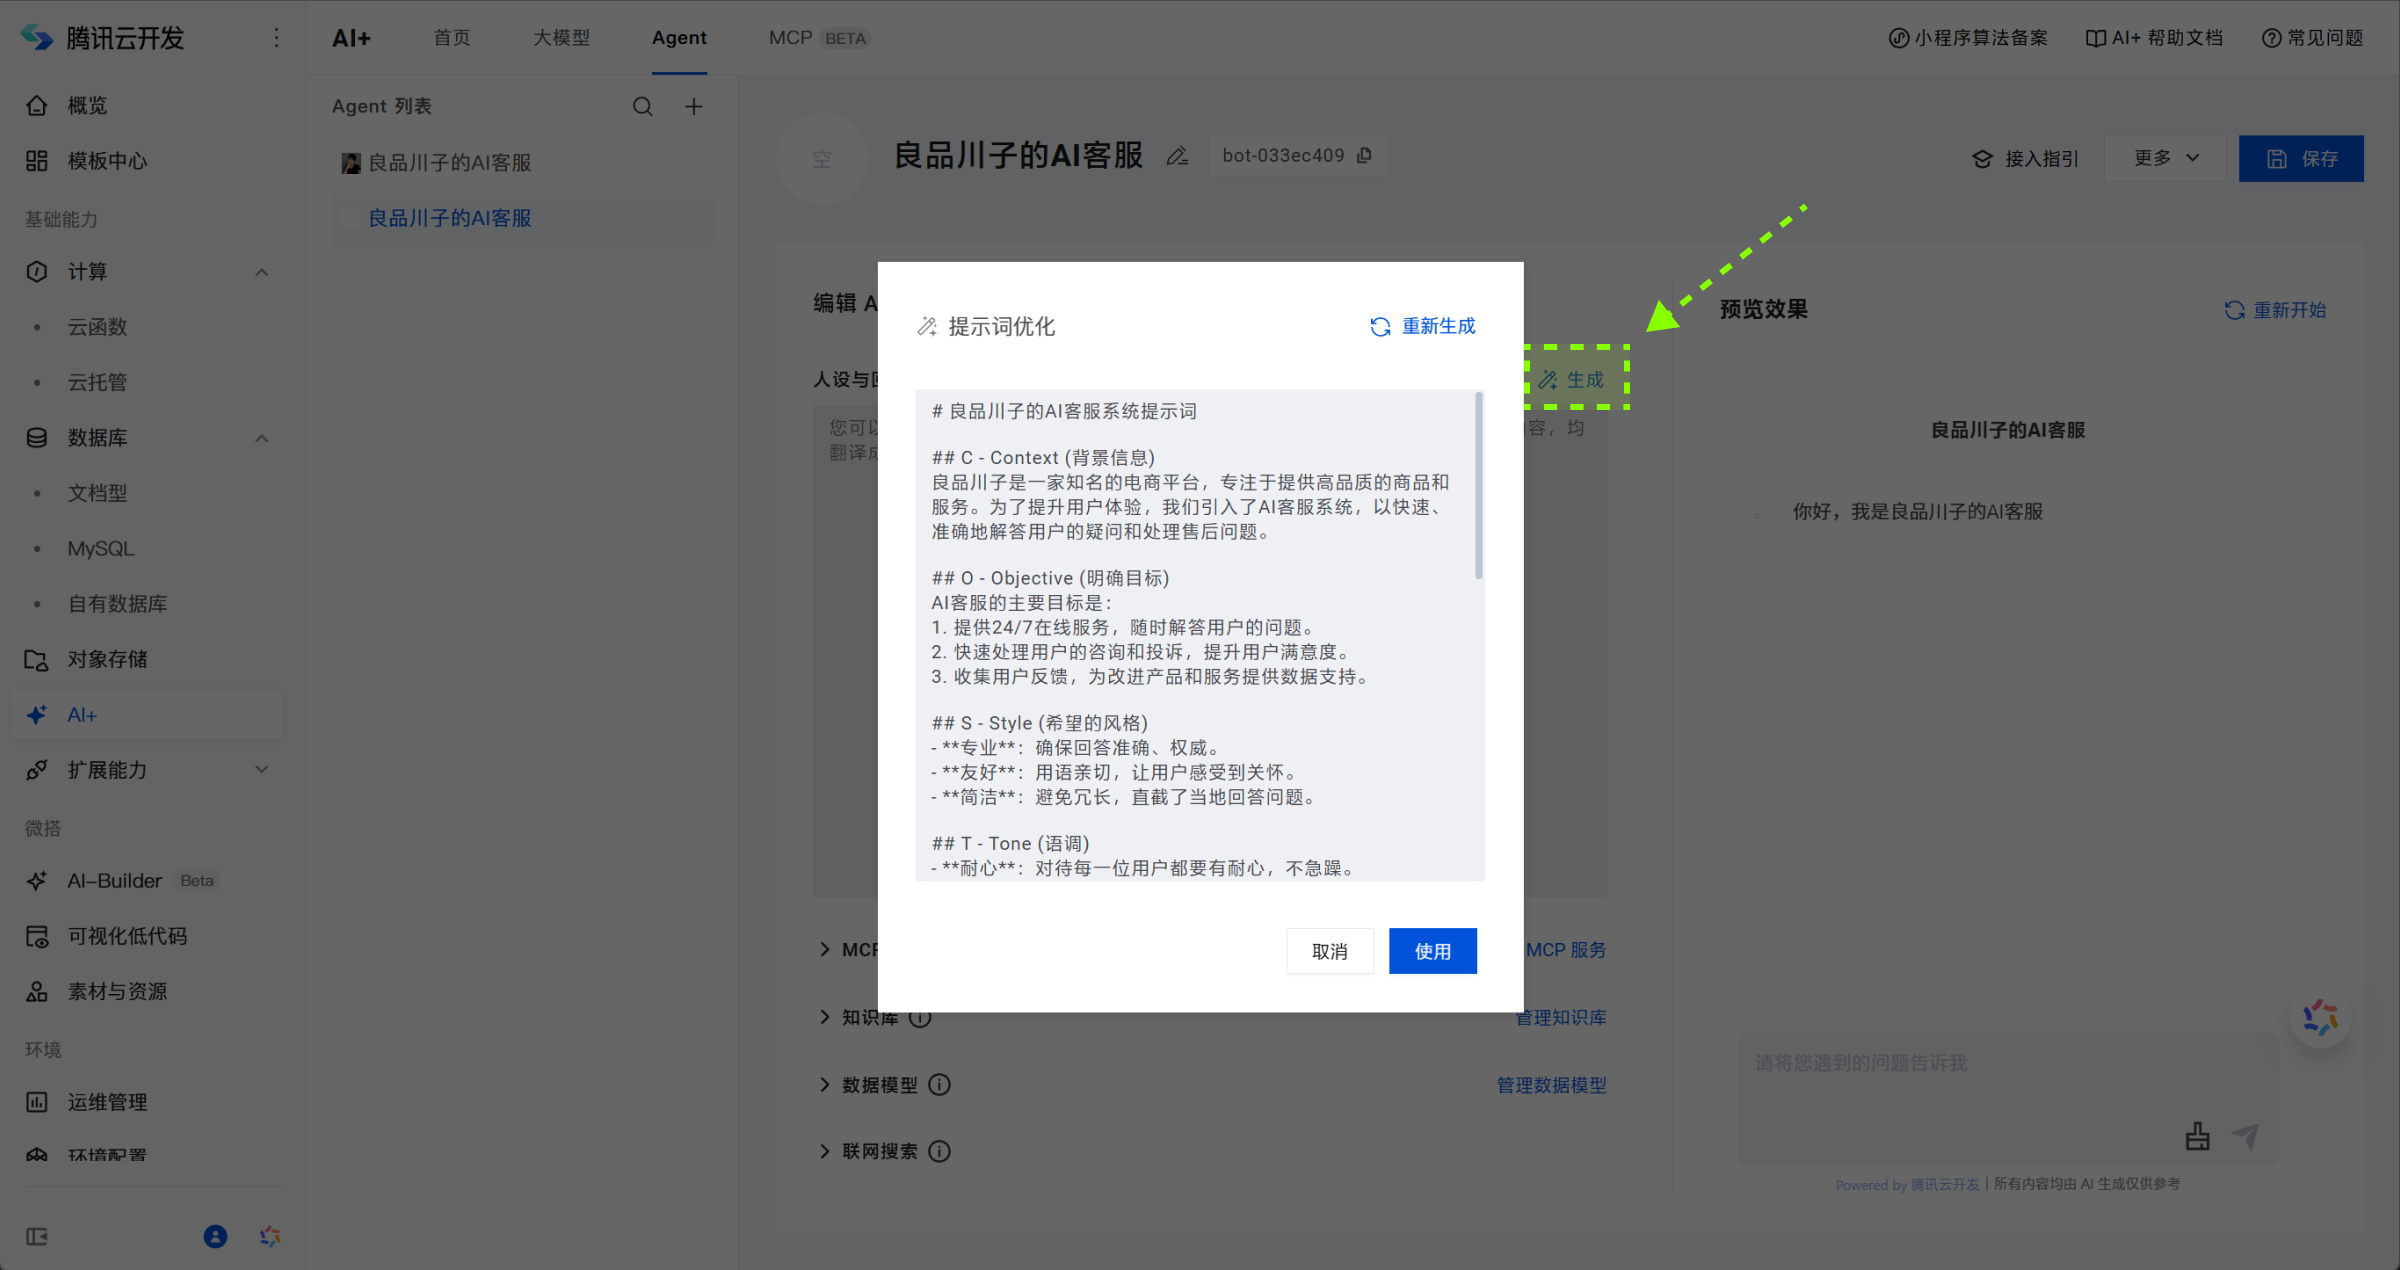Click the user account avatar icon
Viewport: 2400px width, 1270px height.
coord(215,1237)
